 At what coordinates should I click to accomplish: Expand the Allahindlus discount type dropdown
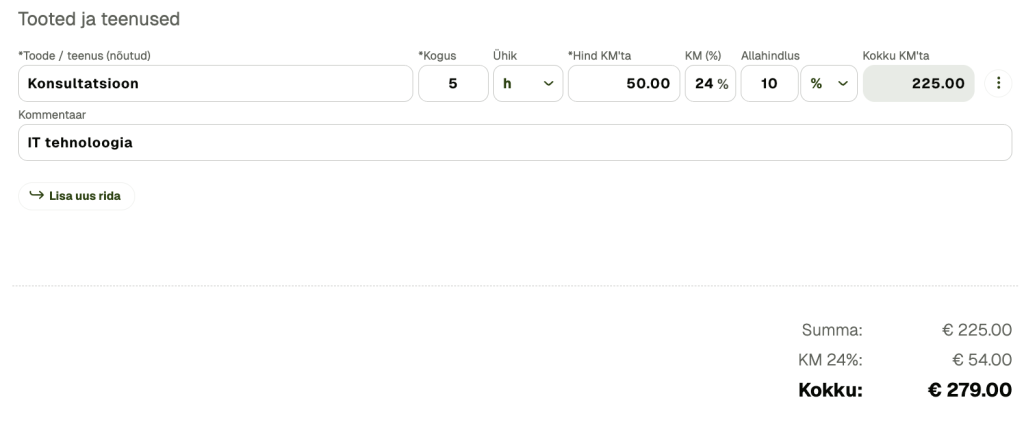(x=829, y=84)
